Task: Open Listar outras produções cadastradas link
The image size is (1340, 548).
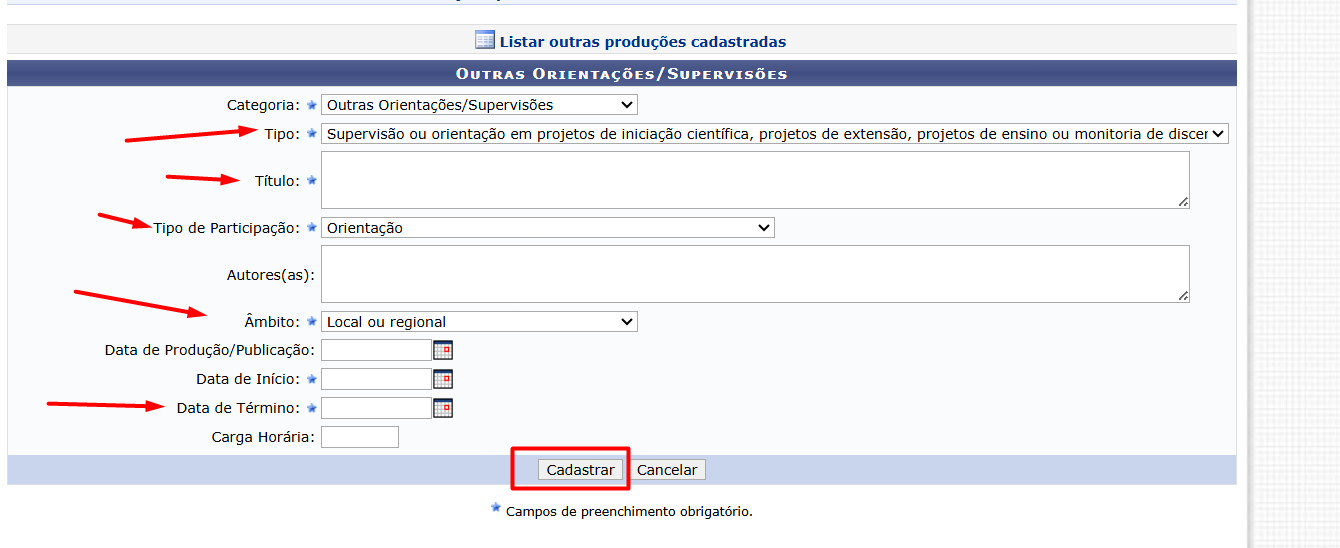Action: click(x=642, y=42)
